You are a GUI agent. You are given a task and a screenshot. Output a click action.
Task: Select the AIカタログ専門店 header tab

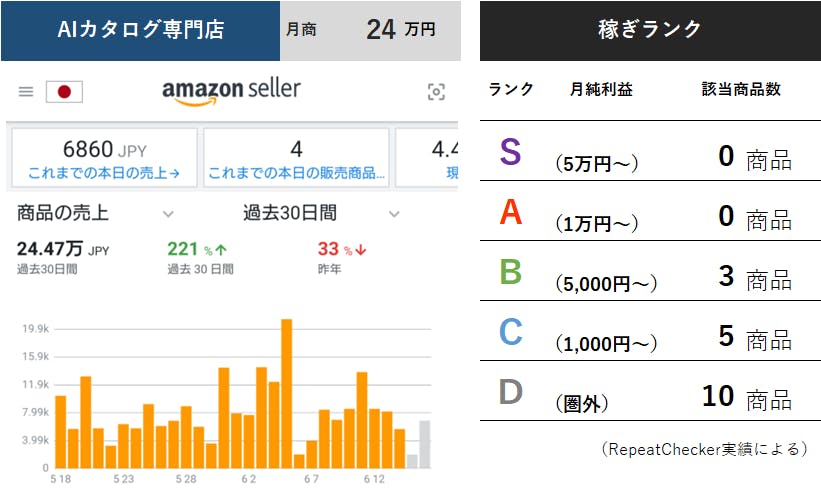141,30
